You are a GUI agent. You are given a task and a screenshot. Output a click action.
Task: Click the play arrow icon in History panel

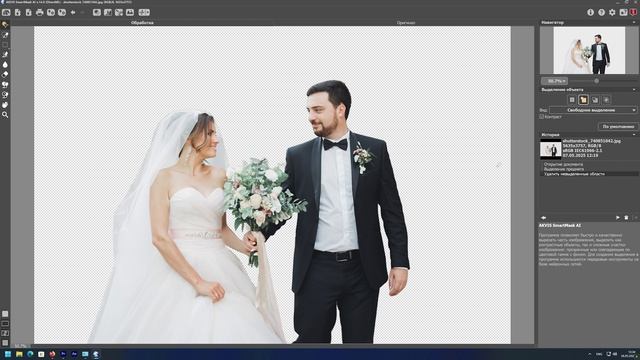[618, 218]
